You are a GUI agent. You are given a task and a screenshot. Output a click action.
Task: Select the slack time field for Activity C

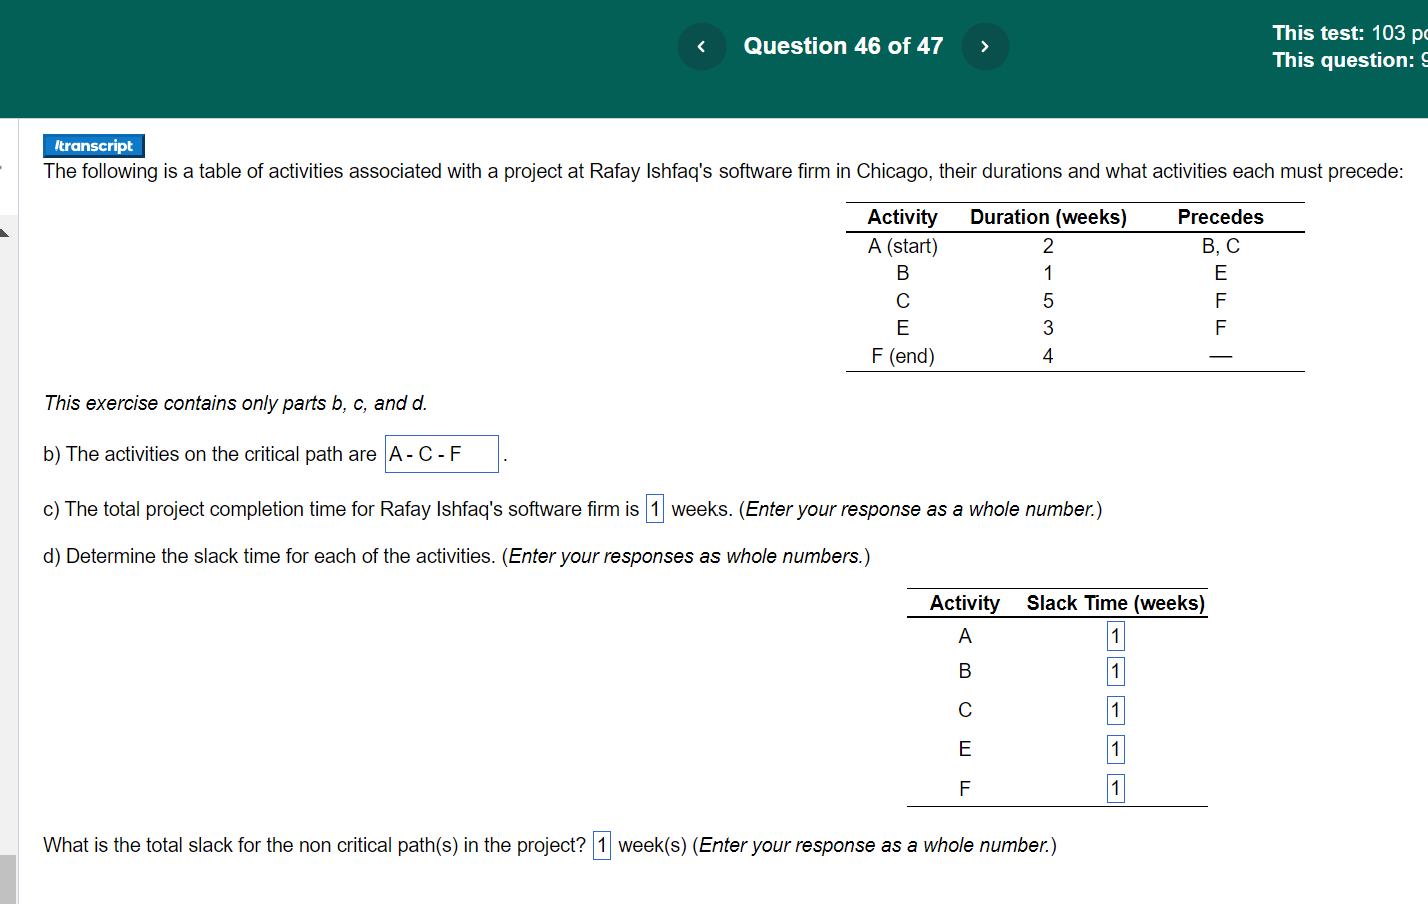[1115, 710]
